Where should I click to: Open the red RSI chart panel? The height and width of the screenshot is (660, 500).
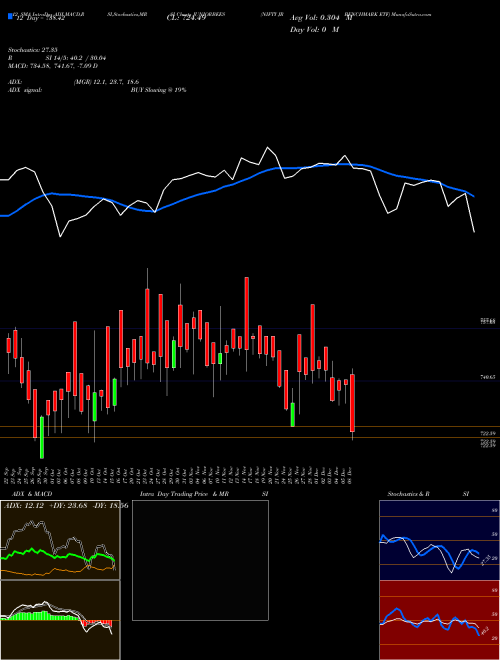439,620
